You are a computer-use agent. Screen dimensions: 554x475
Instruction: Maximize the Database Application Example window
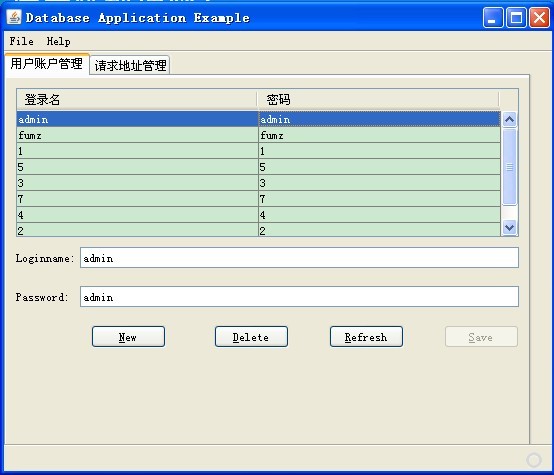516,17
